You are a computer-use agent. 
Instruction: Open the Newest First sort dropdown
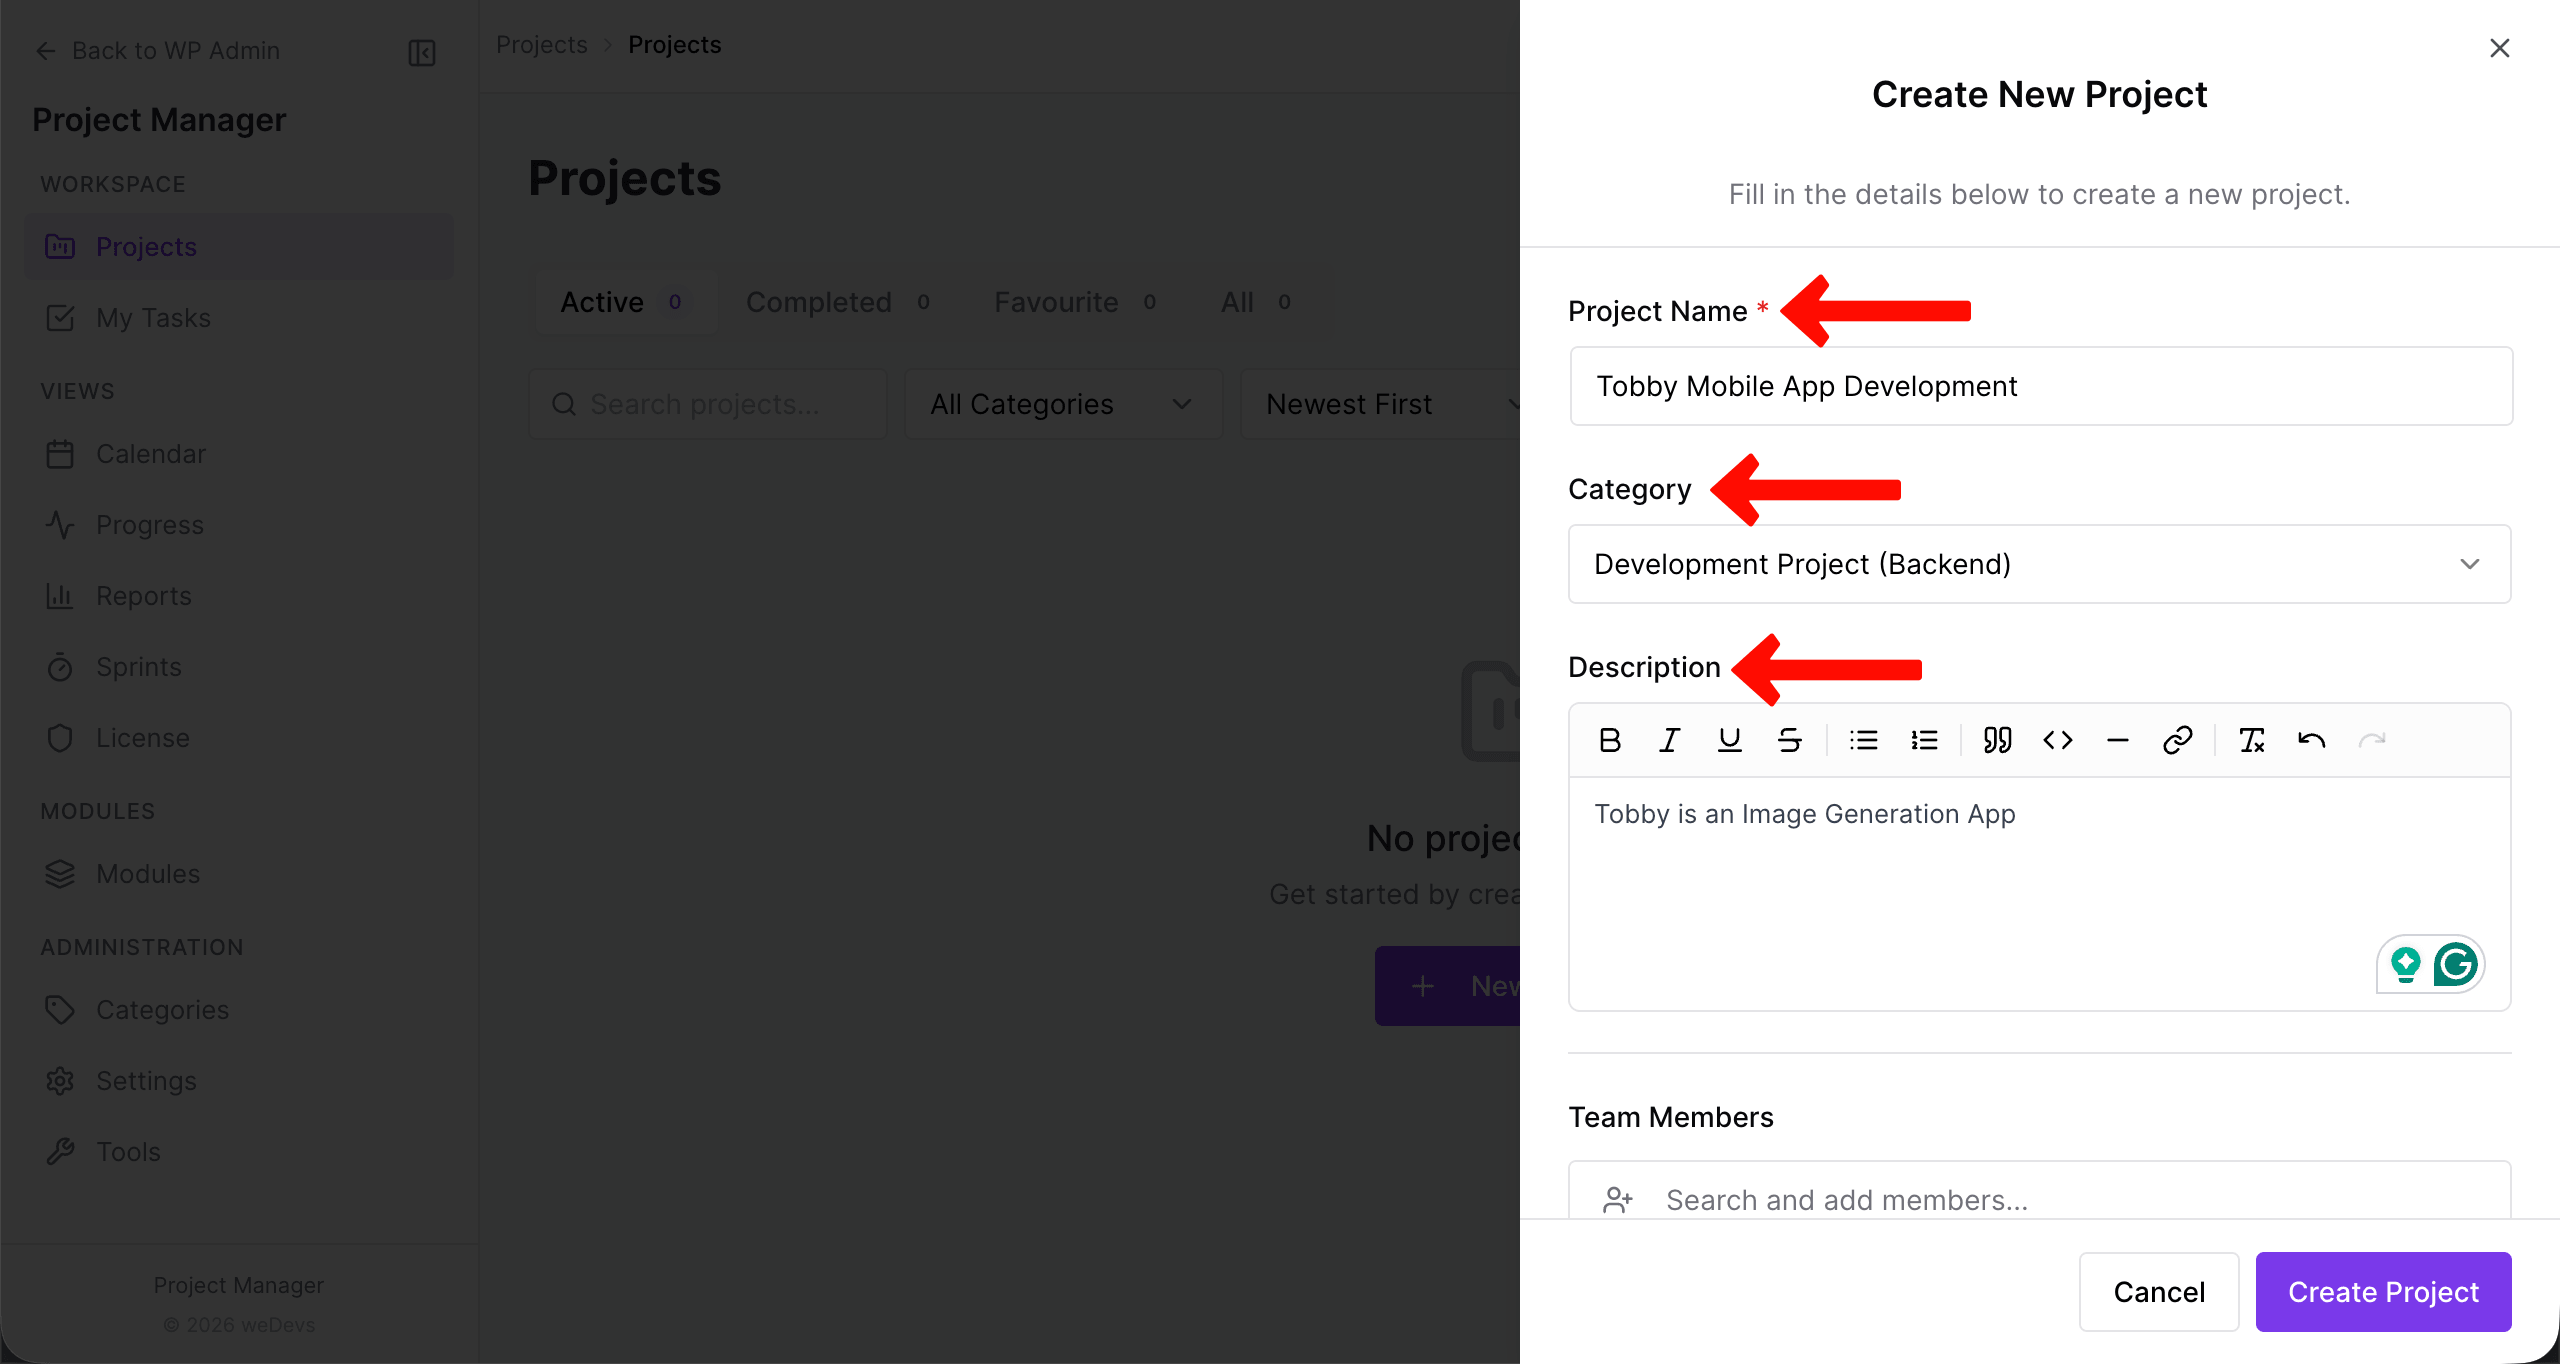1380,404
